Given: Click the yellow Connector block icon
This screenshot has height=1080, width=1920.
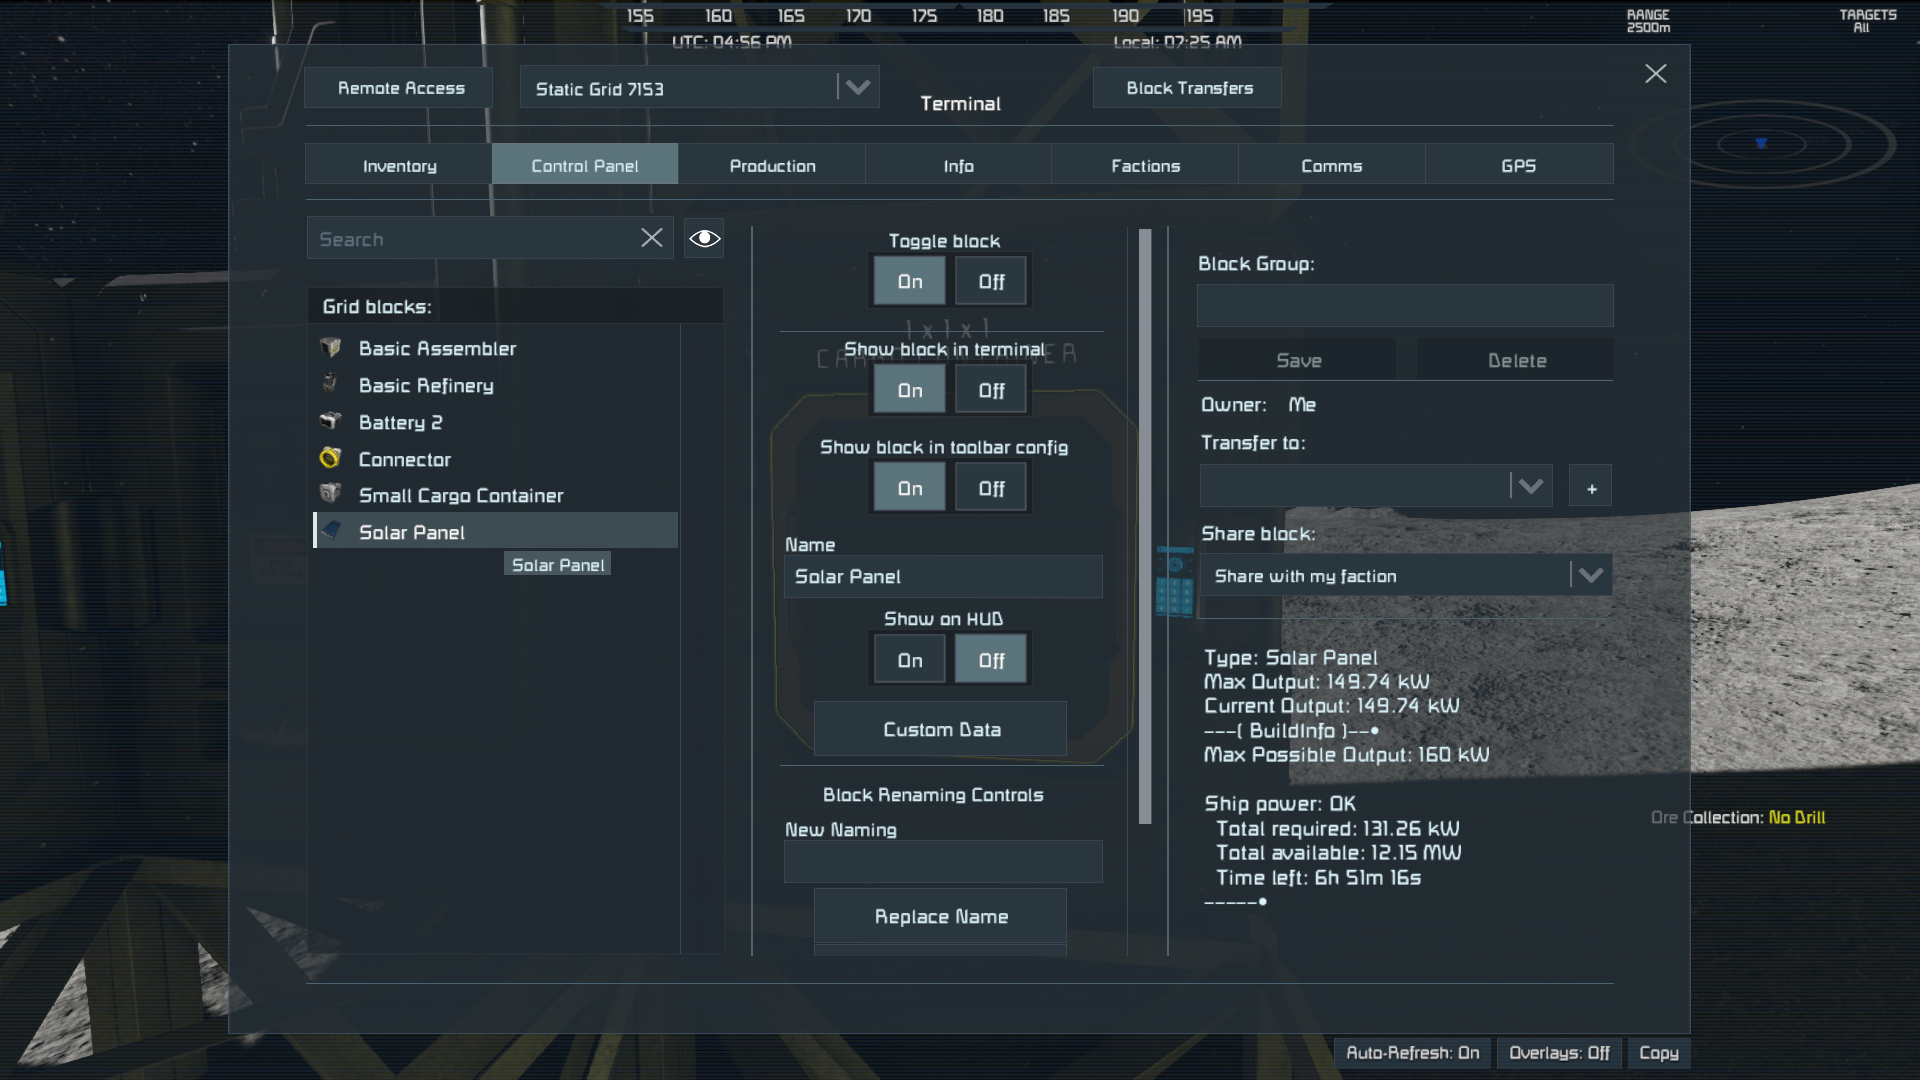Looking at the screenshot, I should click(330, 458).
